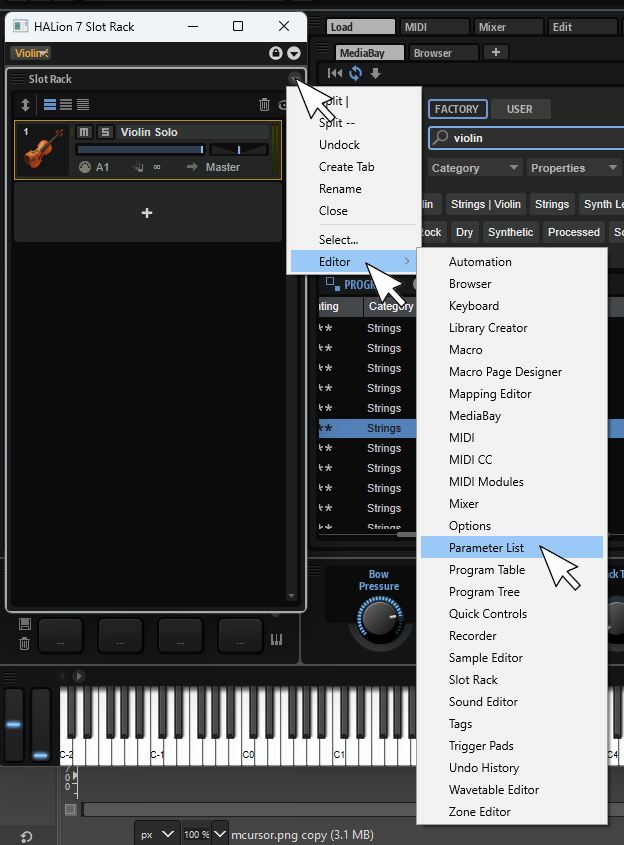Click the save floppy icon beside trigger pads

(24, 624)
